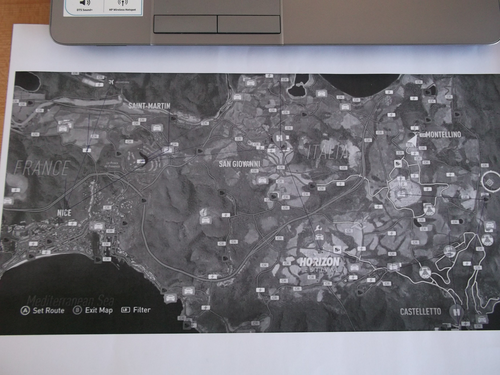Click the A button icon beside Set Route
The image size is (500, 375).
[x=25, y=311]
